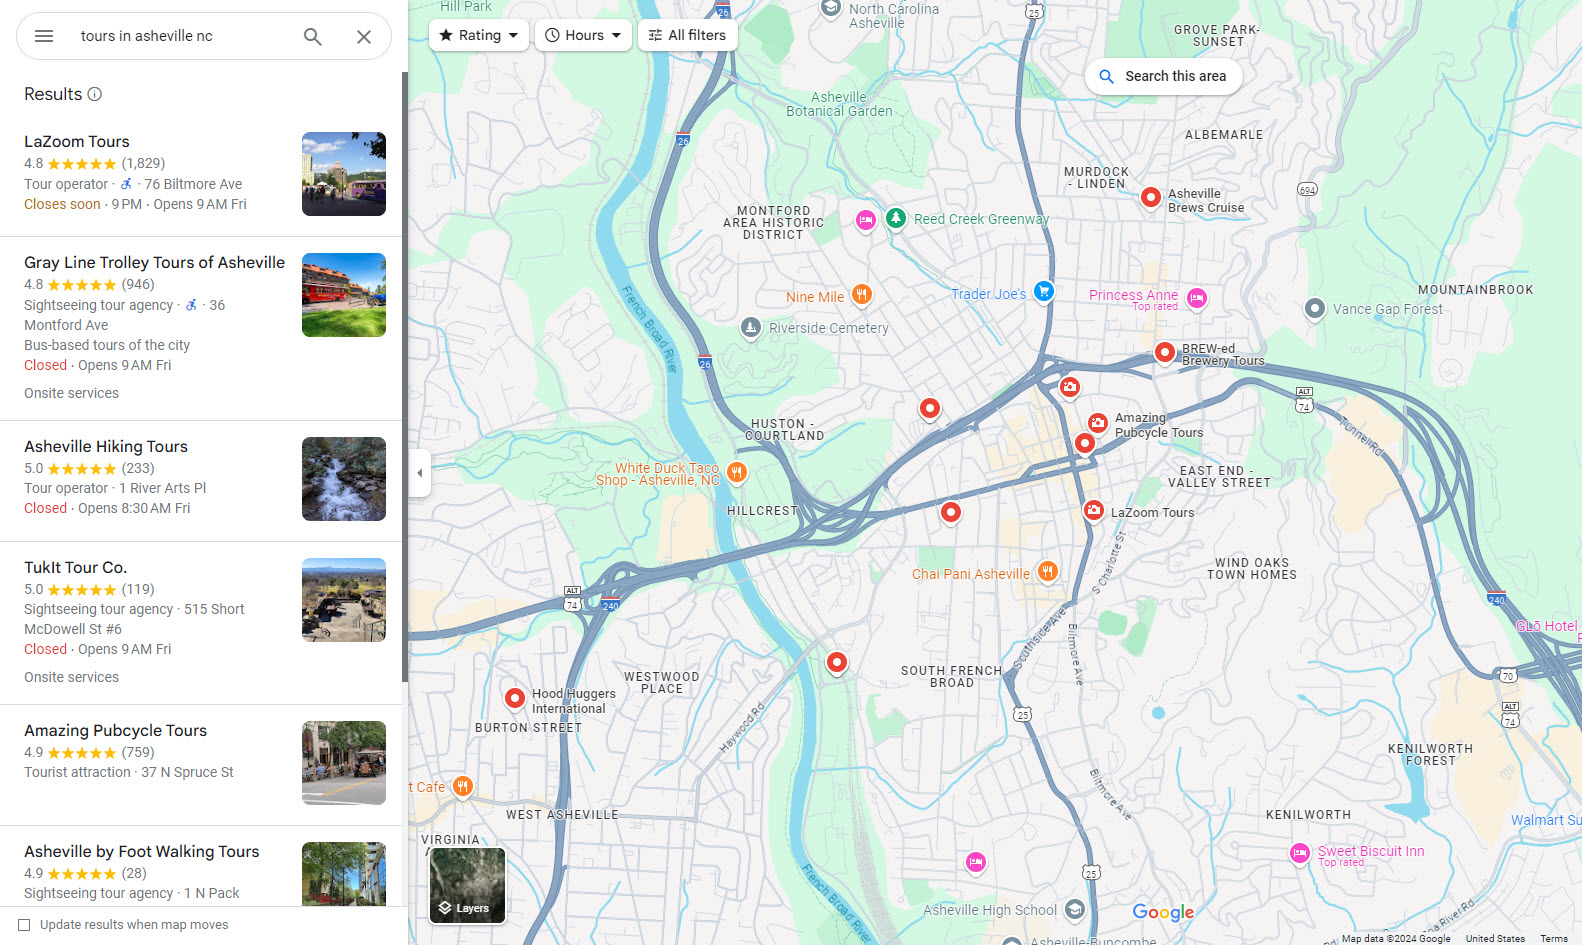Click the results list scrollbar

(405, 377)
